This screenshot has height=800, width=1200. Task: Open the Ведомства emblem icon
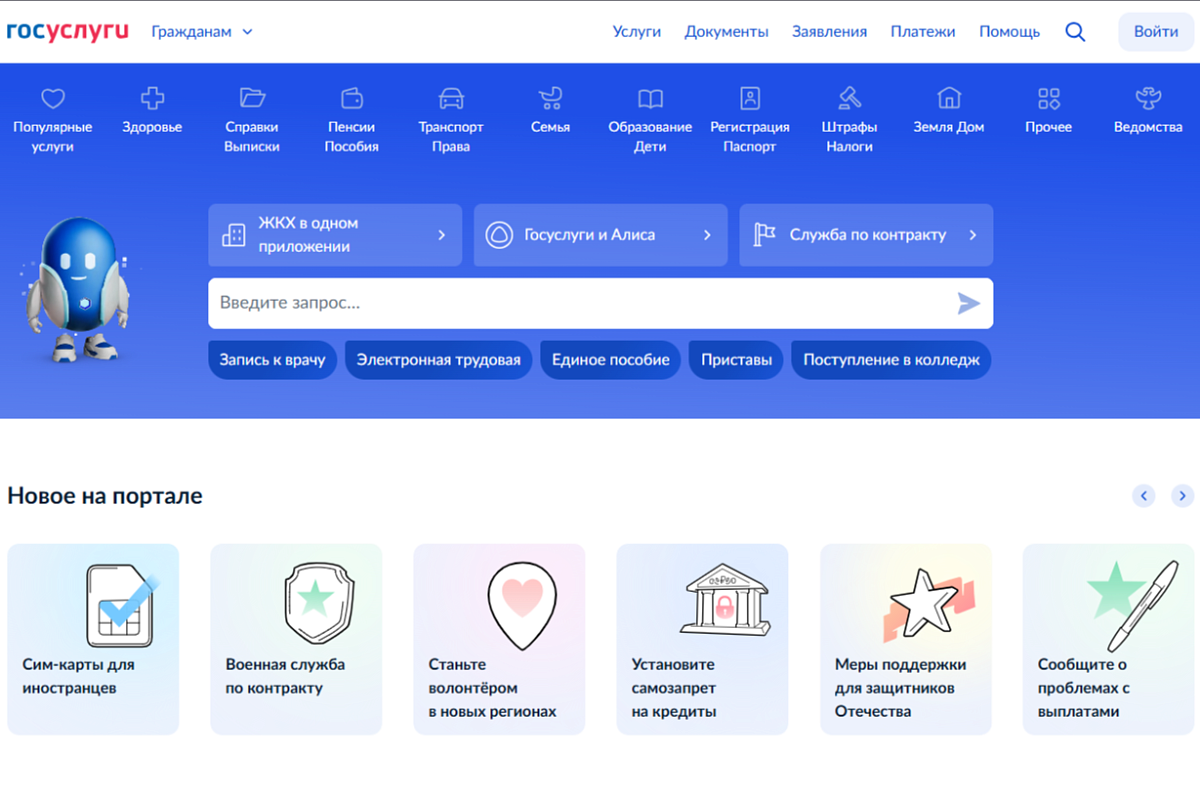[1148, 98]
